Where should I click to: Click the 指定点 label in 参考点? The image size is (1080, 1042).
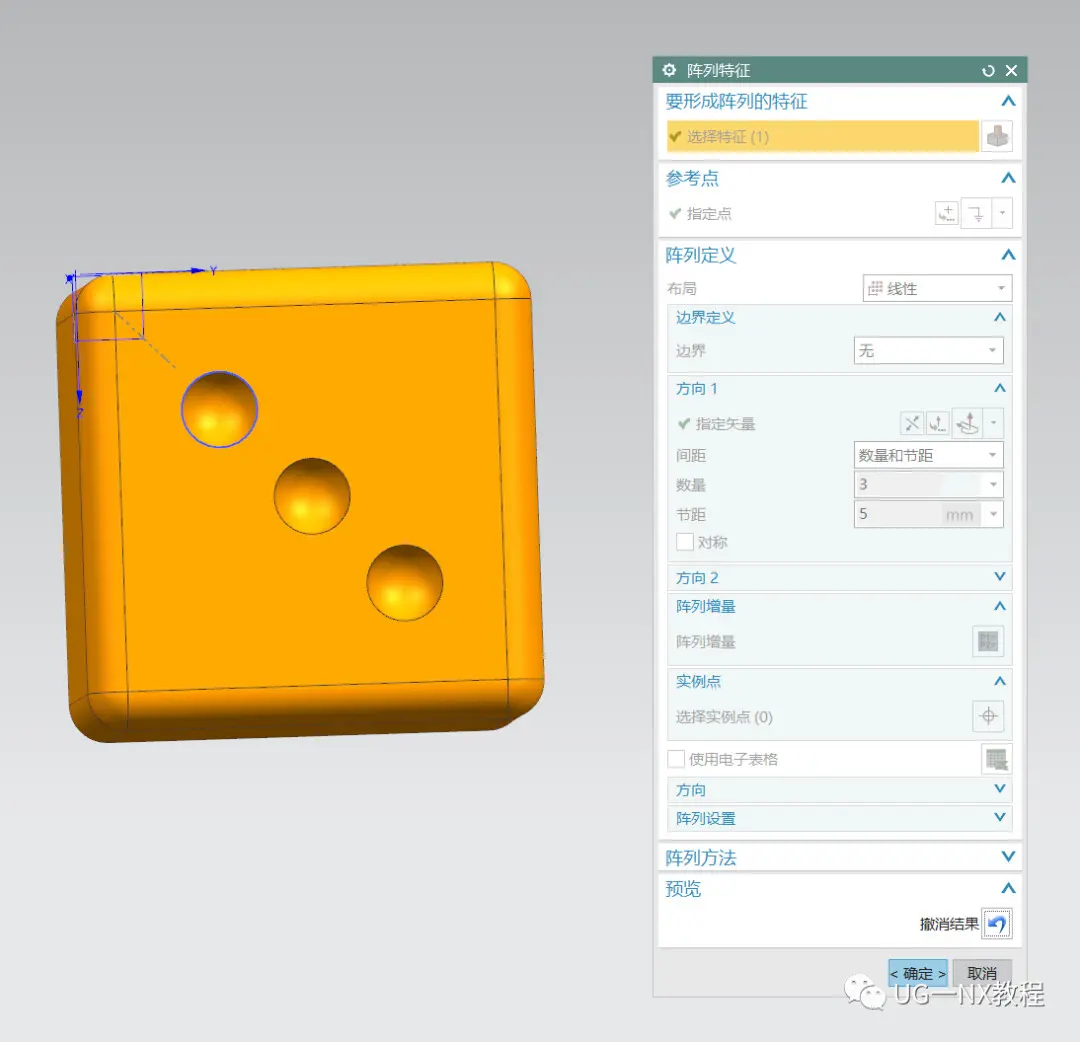tap(709, 213)
